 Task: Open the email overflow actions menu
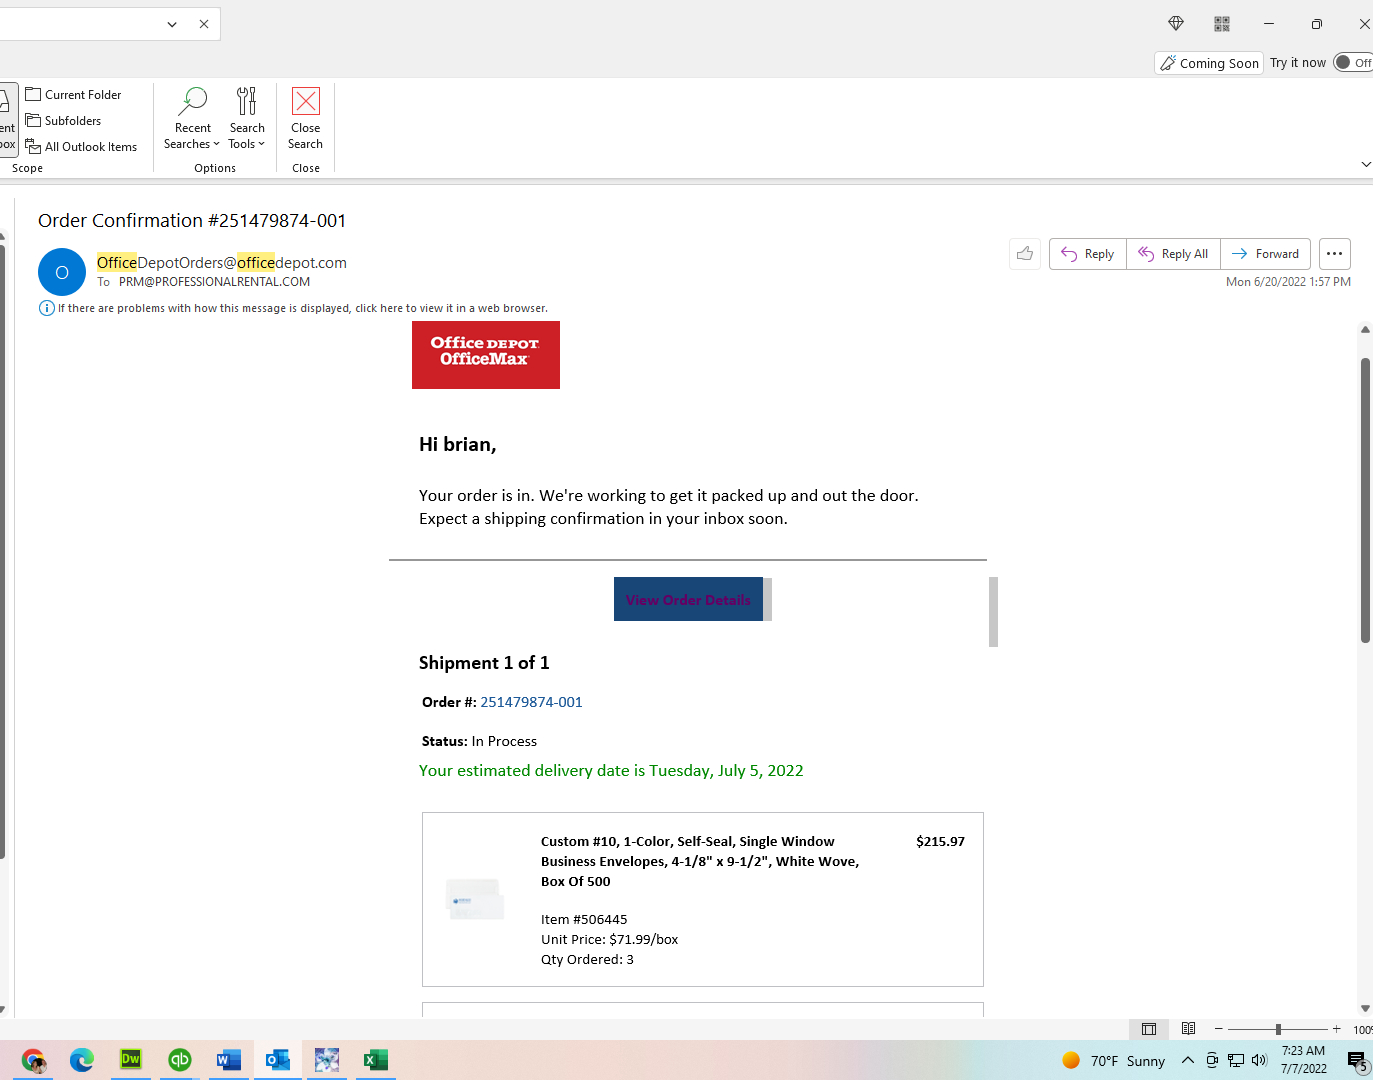1334,253
